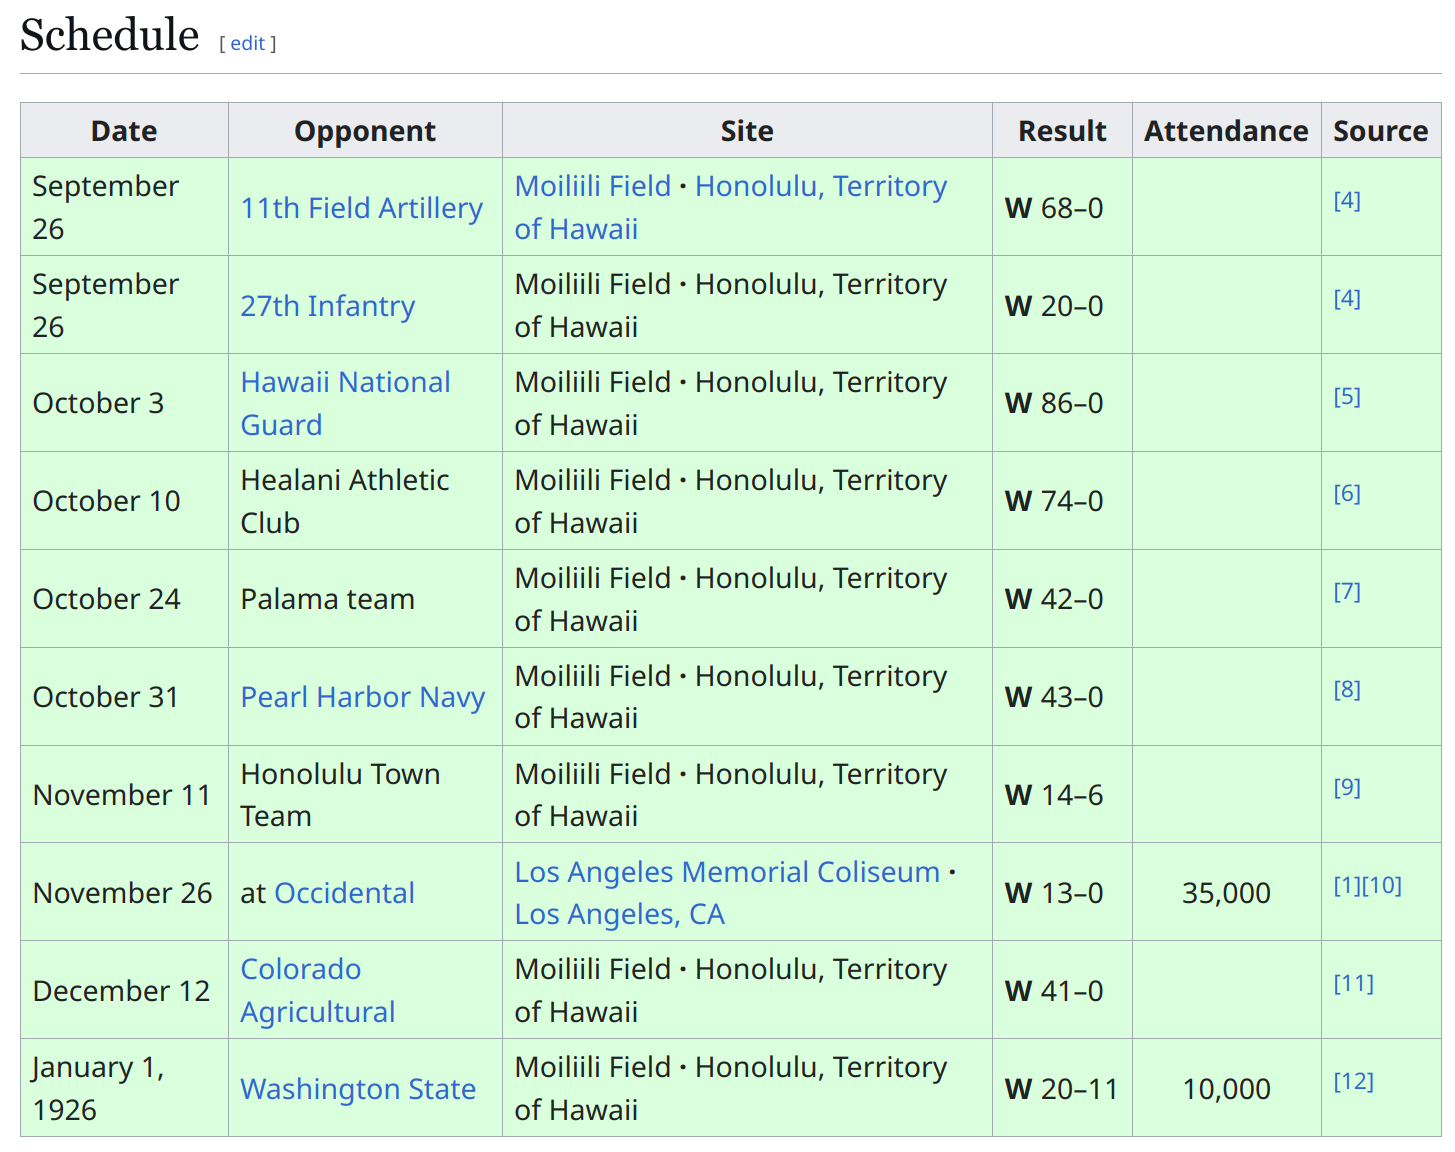This screenshot has height=1152, width=1455.
Task: Open the Colorado Agricultural link
Action: [318, 990]
